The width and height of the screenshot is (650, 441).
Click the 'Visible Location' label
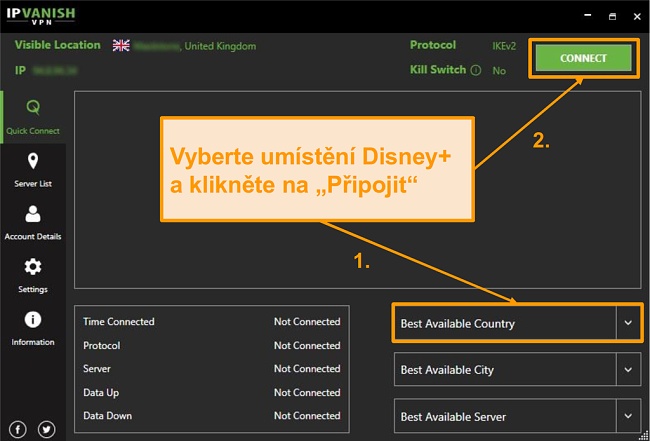click(x=58, y=45)
